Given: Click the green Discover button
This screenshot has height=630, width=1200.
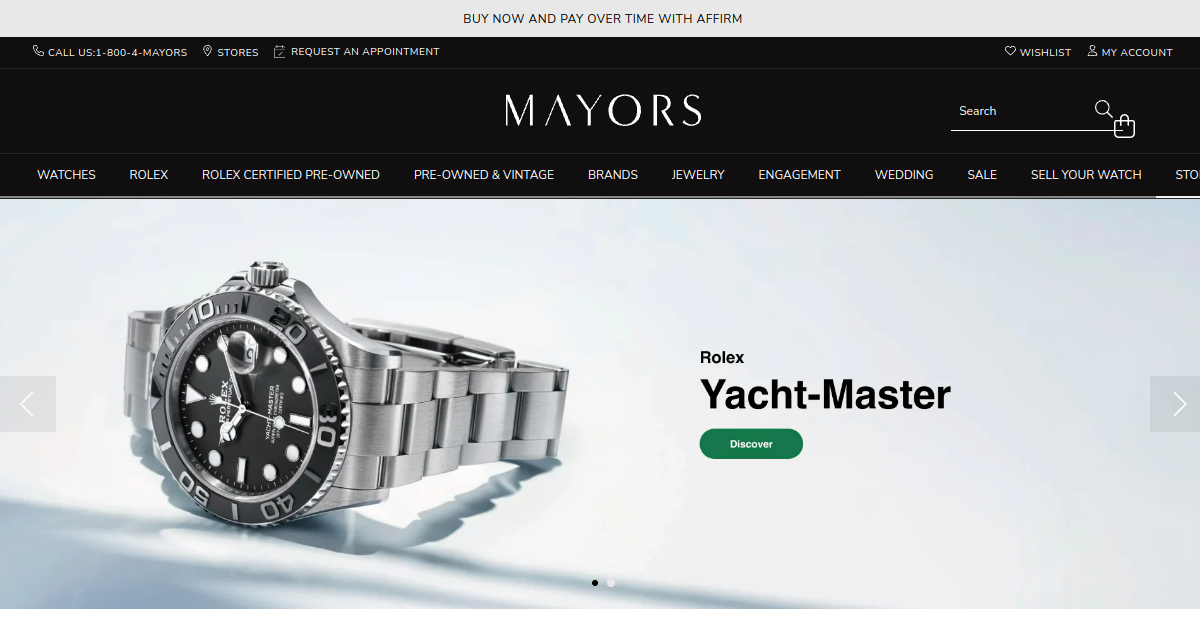Looking at the screenshot, I should tap(751, 444).
